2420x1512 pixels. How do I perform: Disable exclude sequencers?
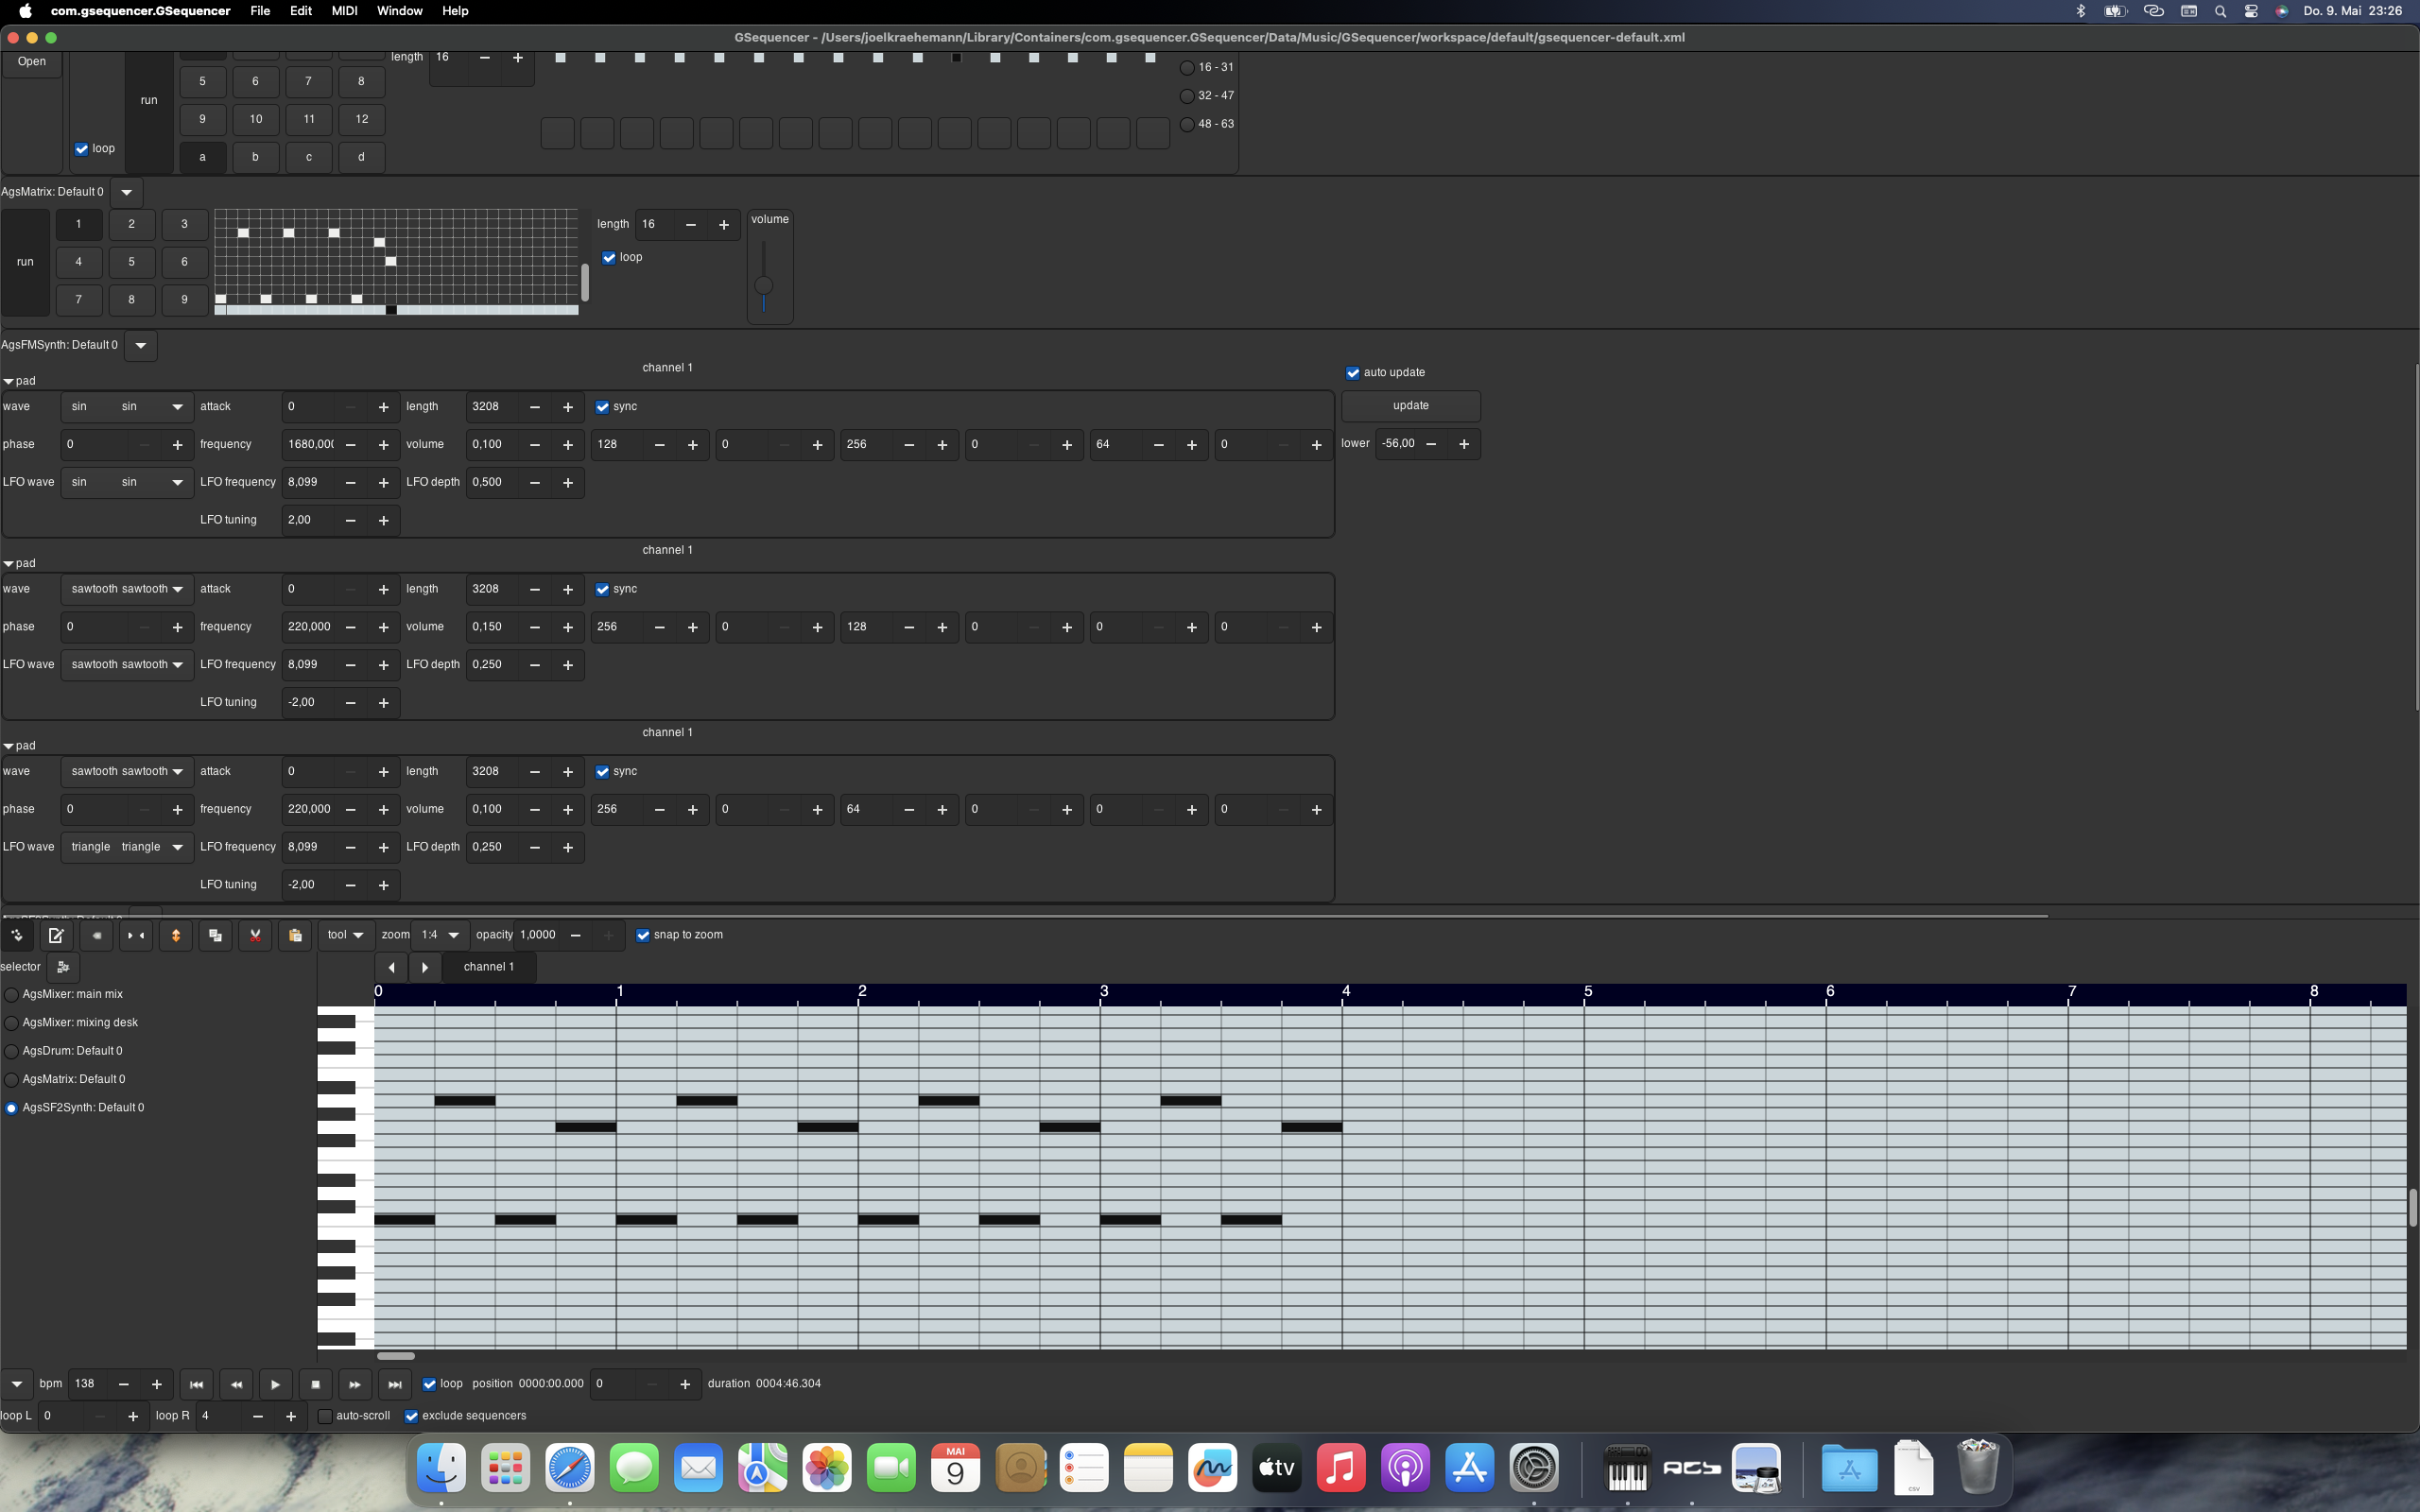(411, 1416)
